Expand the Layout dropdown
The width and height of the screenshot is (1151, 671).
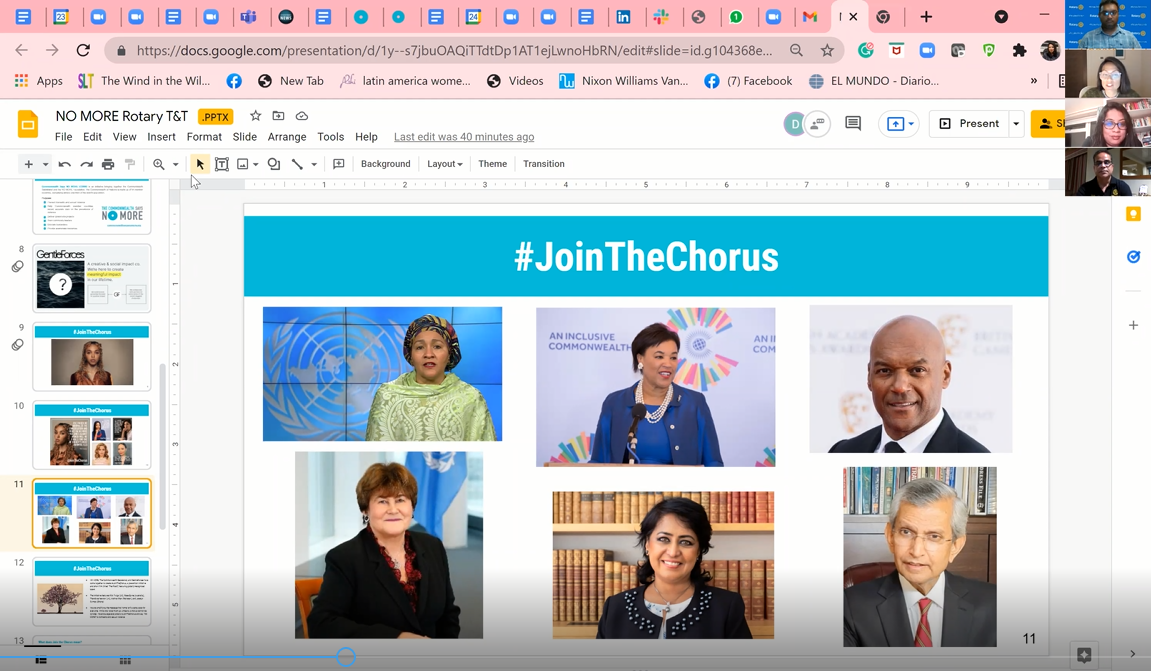[x=444, y=164]
